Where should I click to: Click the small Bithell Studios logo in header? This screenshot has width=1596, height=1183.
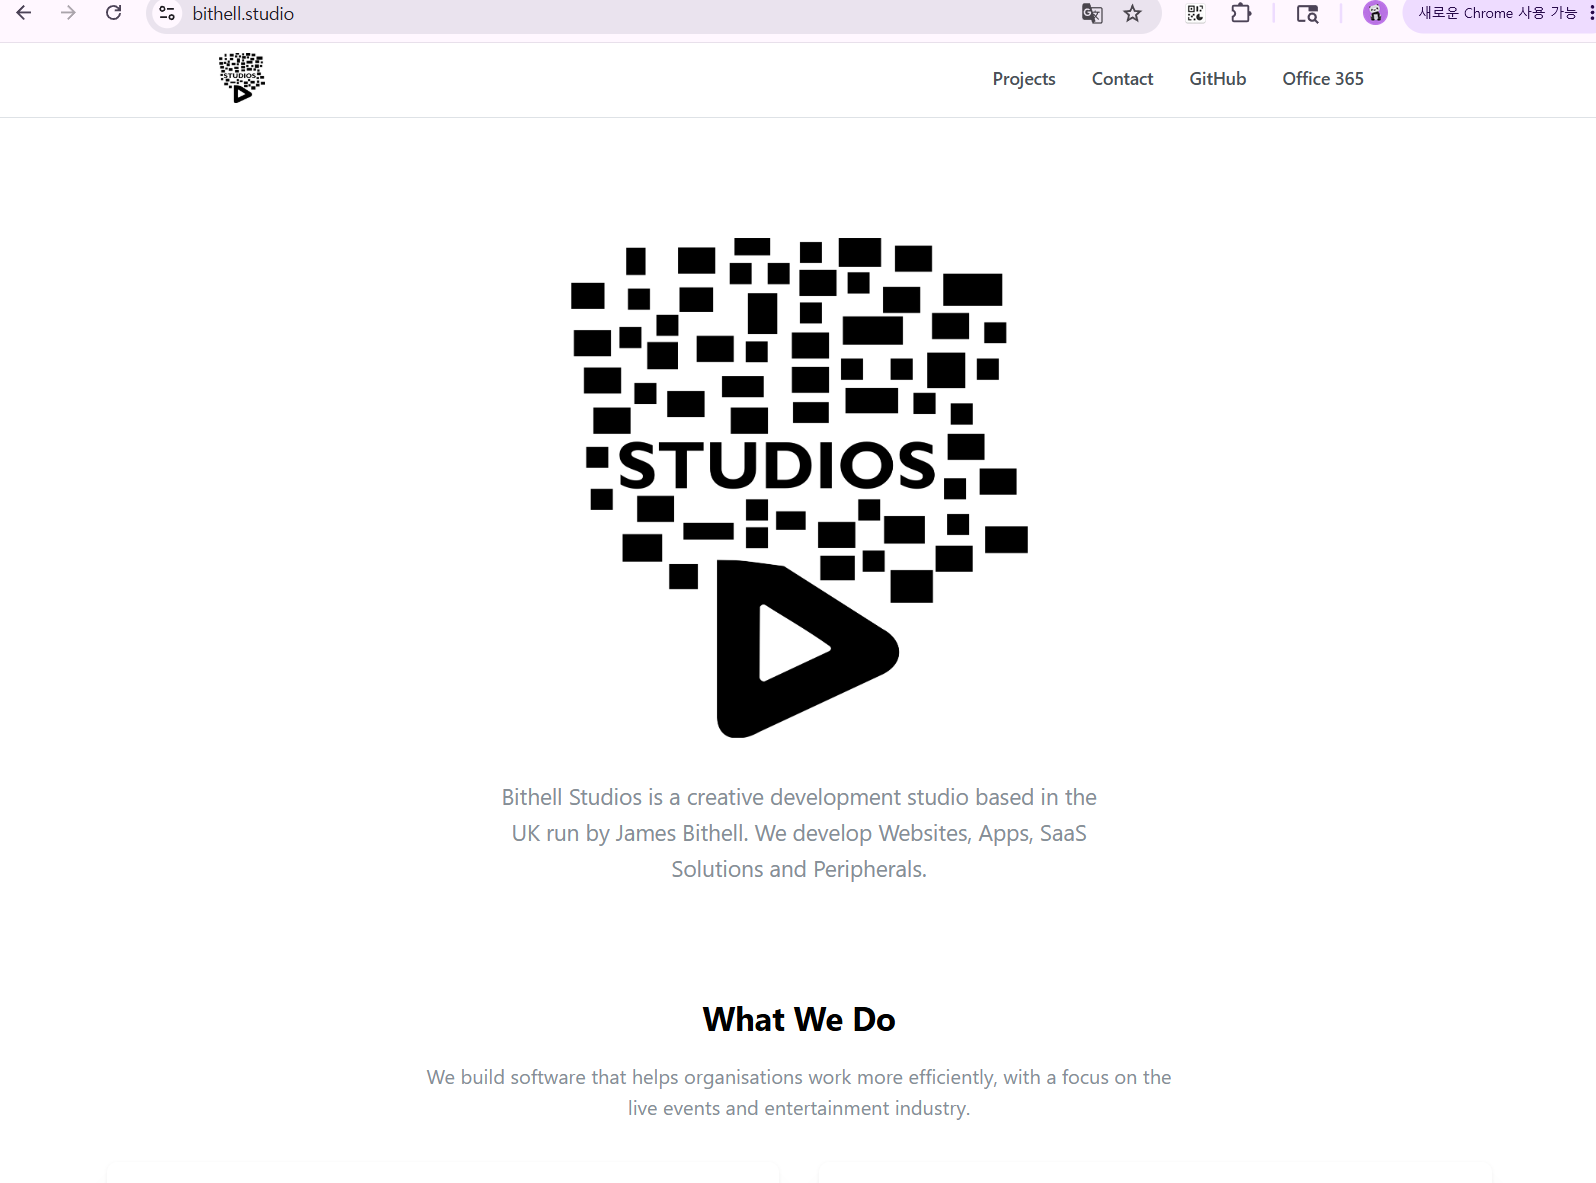point(241,78)
